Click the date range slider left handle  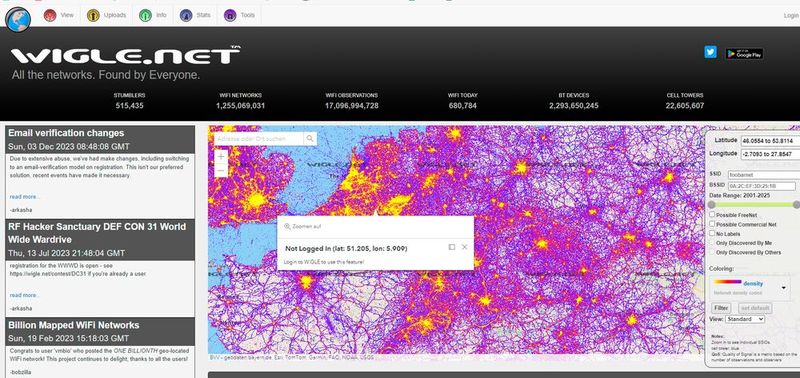[711, 205]
